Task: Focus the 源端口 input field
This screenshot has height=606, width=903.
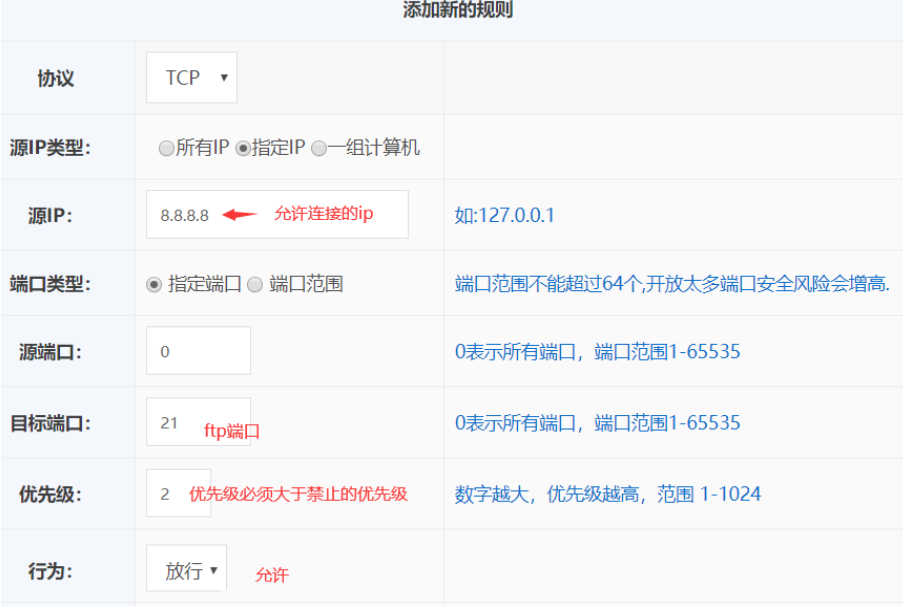Action: [198, 351]
